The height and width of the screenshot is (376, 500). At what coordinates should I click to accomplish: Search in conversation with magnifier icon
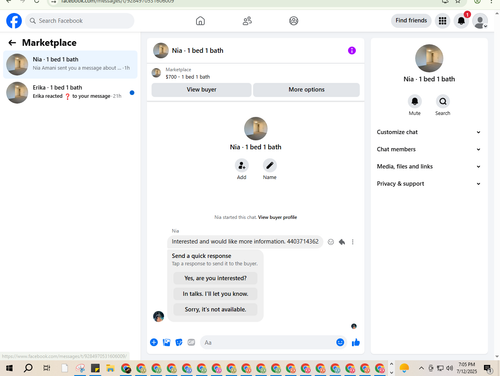click(x=443, y=101)
